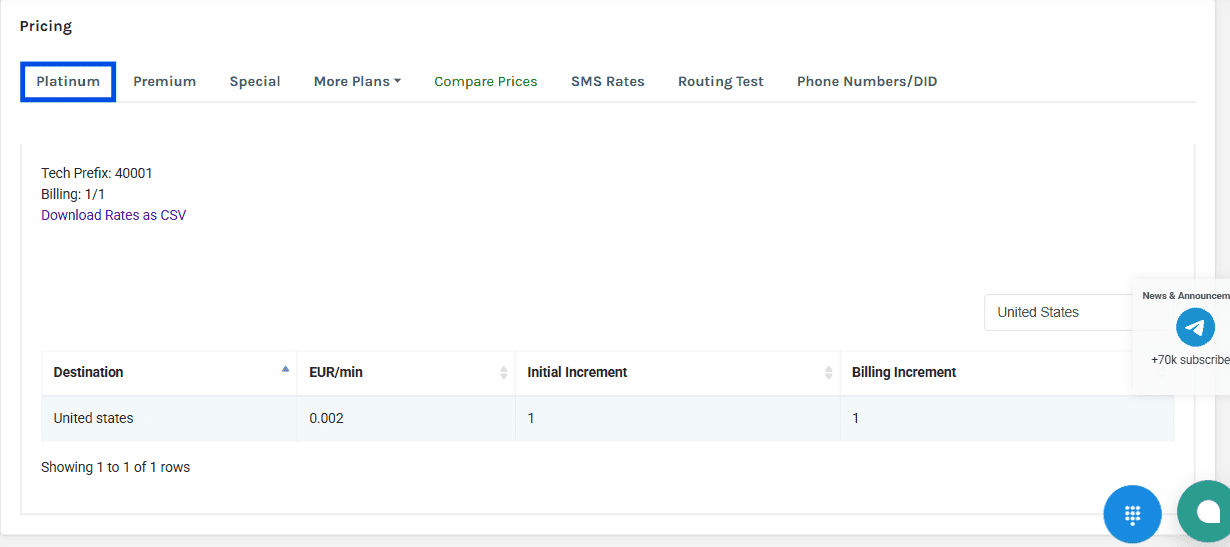Viewport: 1230px width, 547px height.
Task: Open the Routing Test tab
Action: (x=720, y=81)
